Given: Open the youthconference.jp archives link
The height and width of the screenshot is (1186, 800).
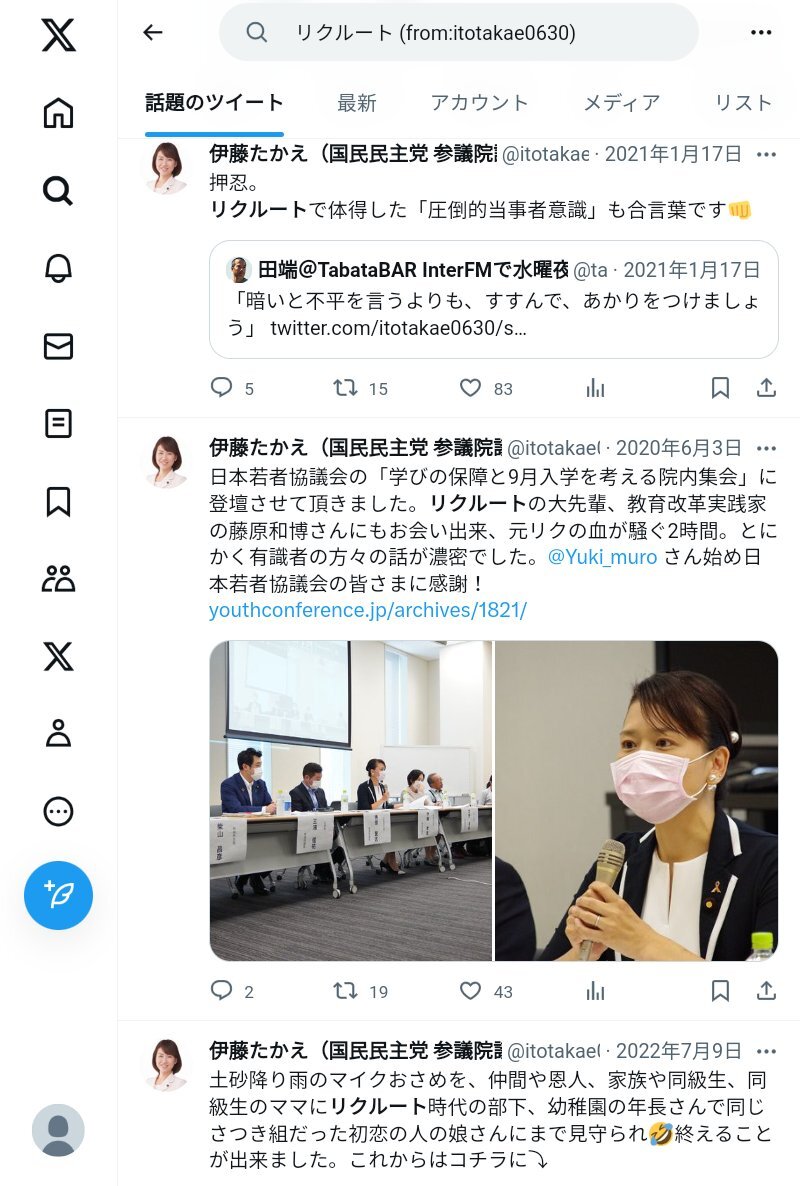Looking at the screenshot, I should point(367,610).
